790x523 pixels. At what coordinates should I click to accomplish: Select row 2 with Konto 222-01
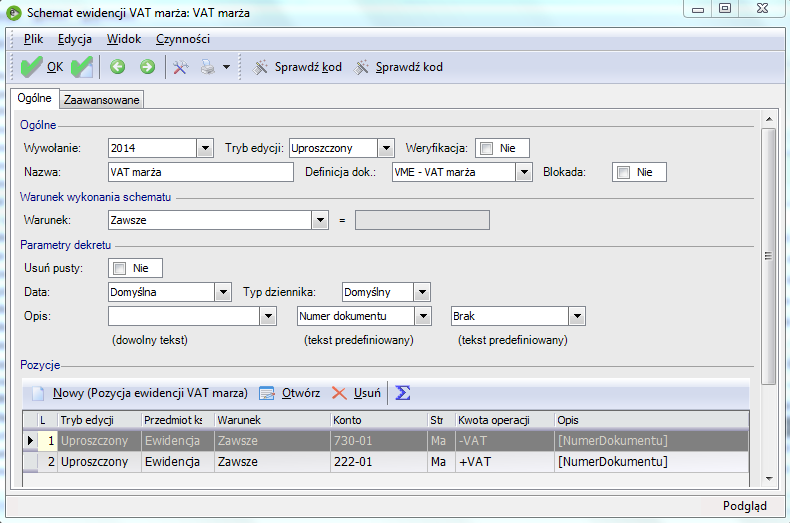click(386, 462)
